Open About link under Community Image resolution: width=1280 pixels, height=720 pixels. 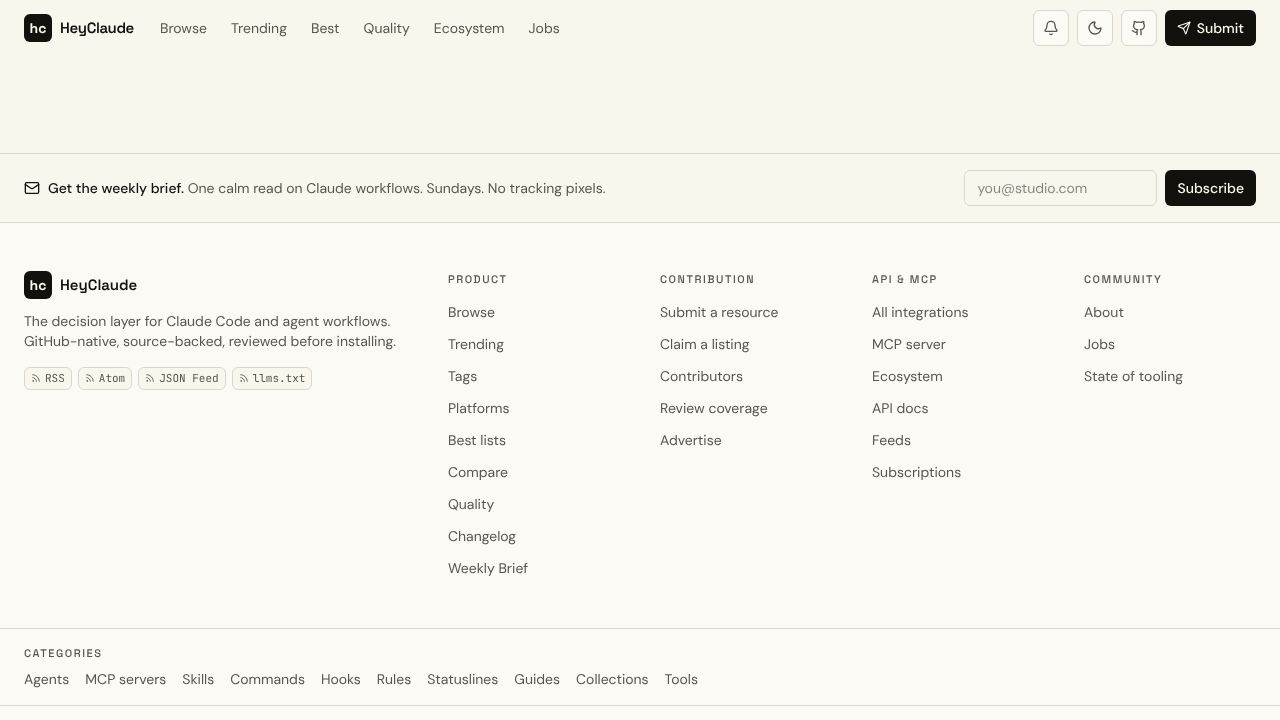click(x=1104, y=312)
